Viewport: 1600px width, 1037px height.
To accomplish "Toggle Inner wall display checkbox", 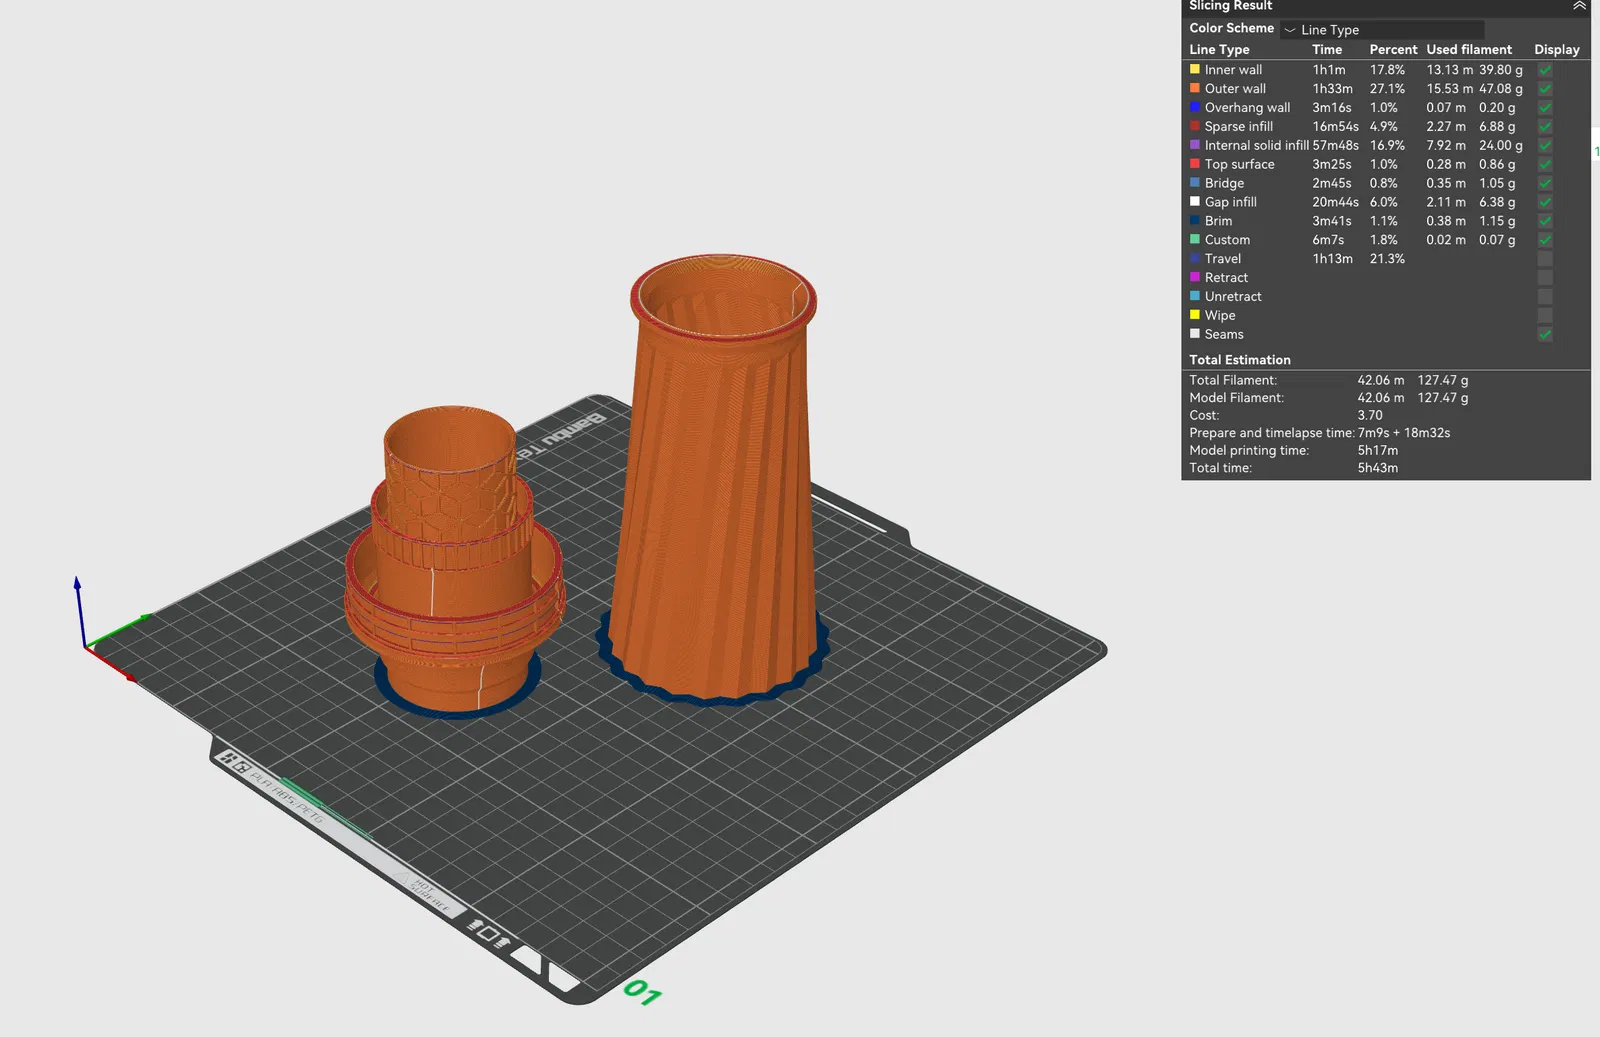I will click(x=1545, y=70).
